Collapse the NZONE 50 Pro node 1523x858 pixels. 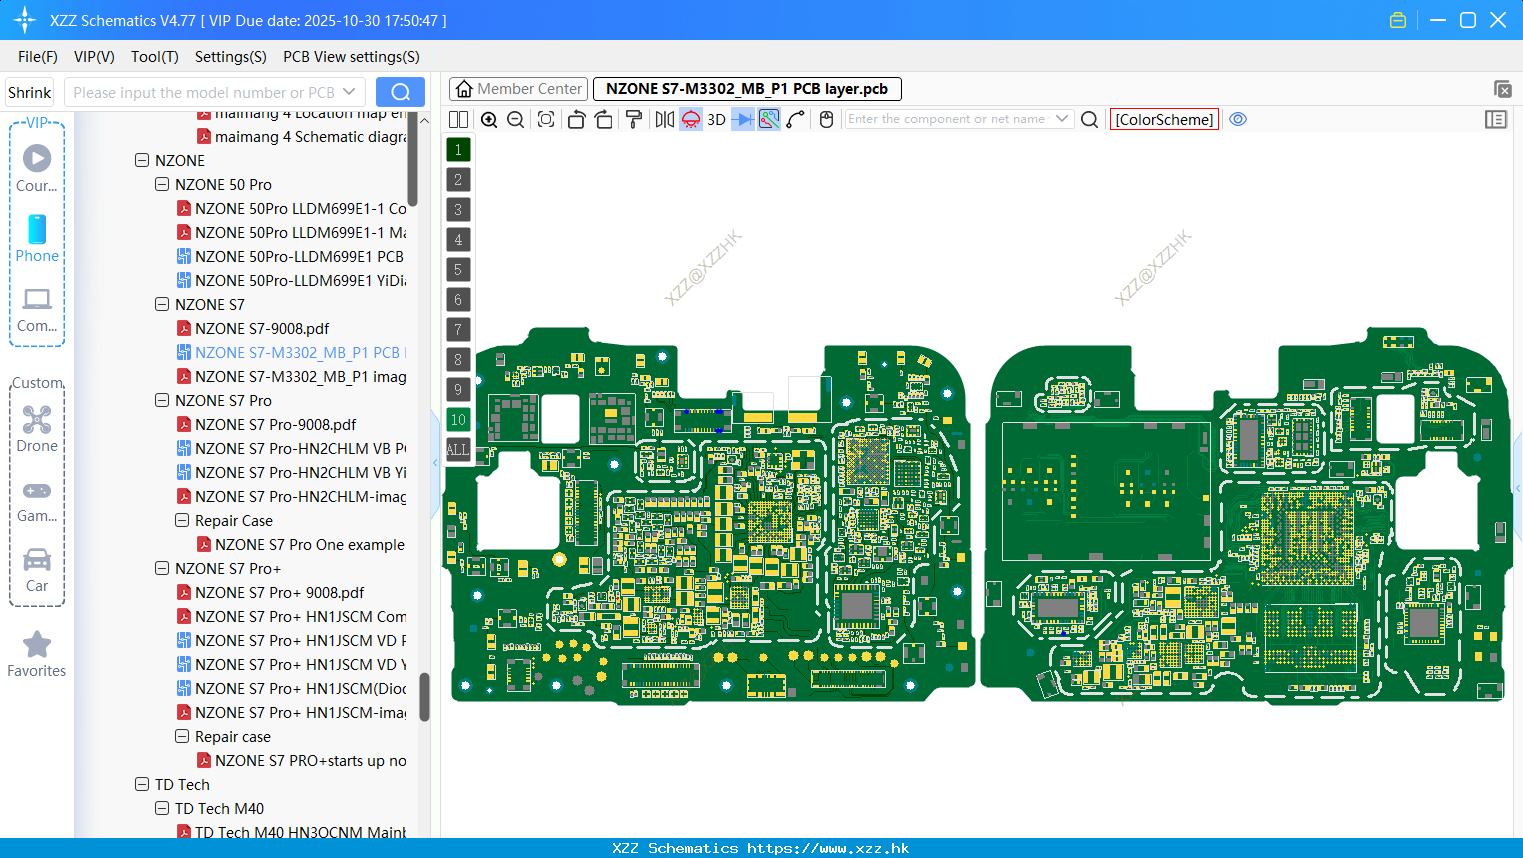pyautogui.click(x=162, y=184)
